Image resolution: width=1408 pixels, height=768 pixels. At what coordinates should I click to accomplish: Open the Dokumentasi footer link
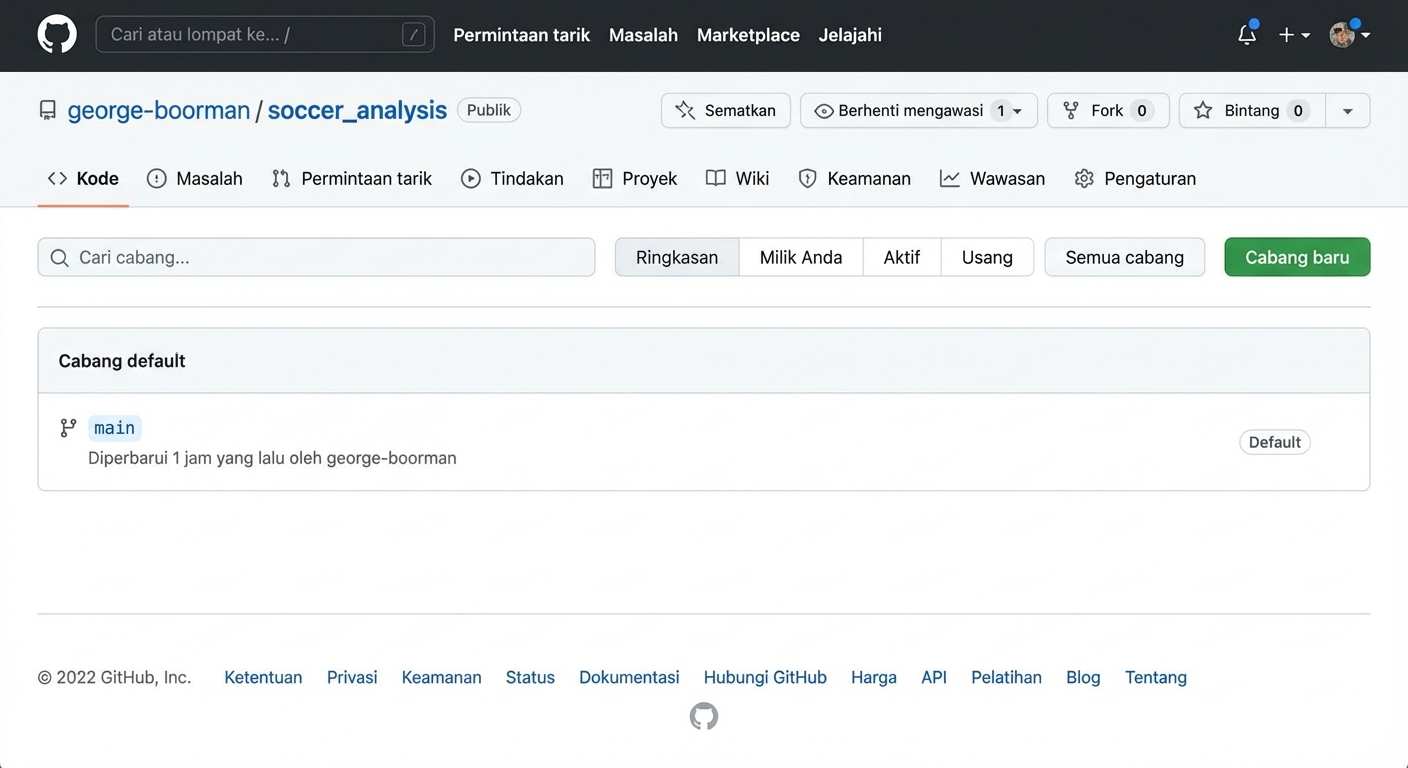click(629, 677)
